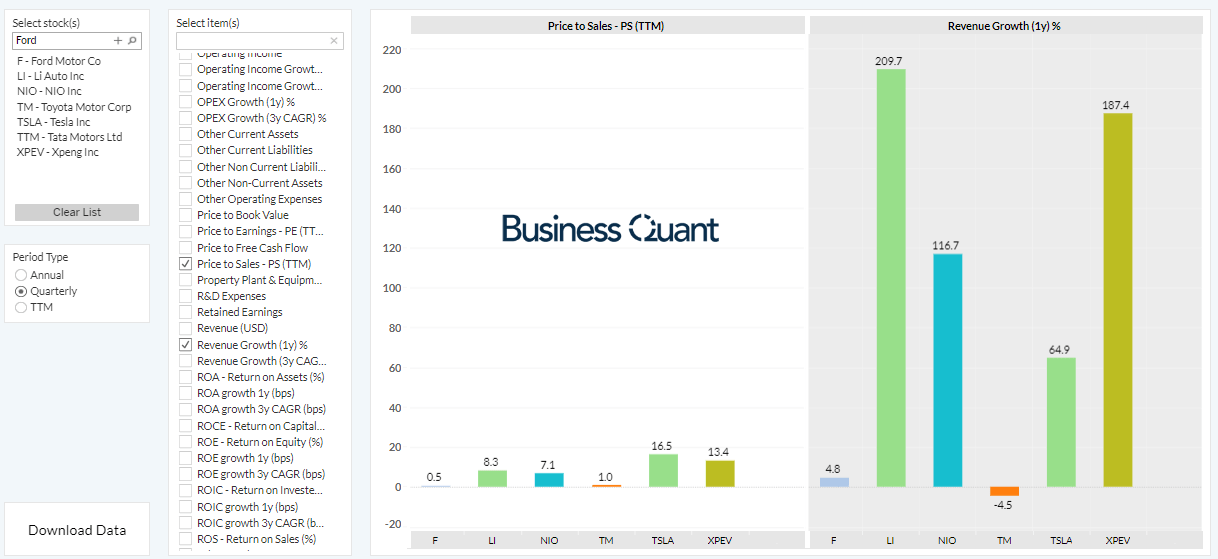The height and width of the screenshot is (559, 1218).
Task: Check the ROE growth 3y CAGR (bps) item
Action: pyautogui.click(x=185, y=474)
